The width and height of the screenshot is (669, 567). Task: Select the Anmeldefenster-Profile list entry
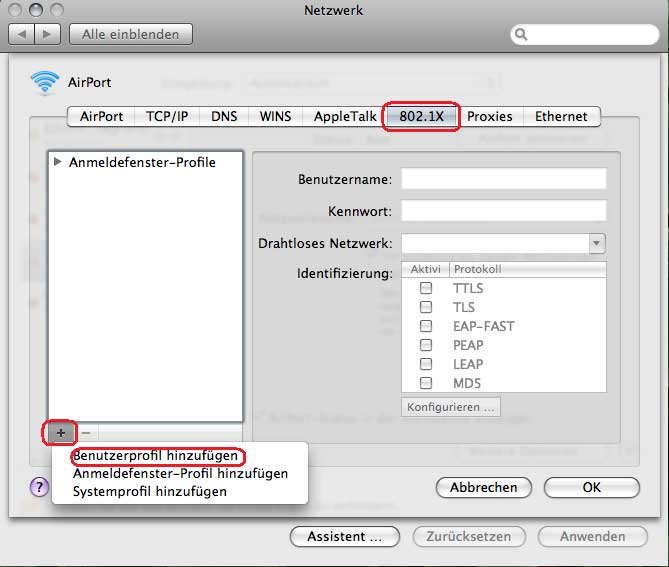click(145, 162)
